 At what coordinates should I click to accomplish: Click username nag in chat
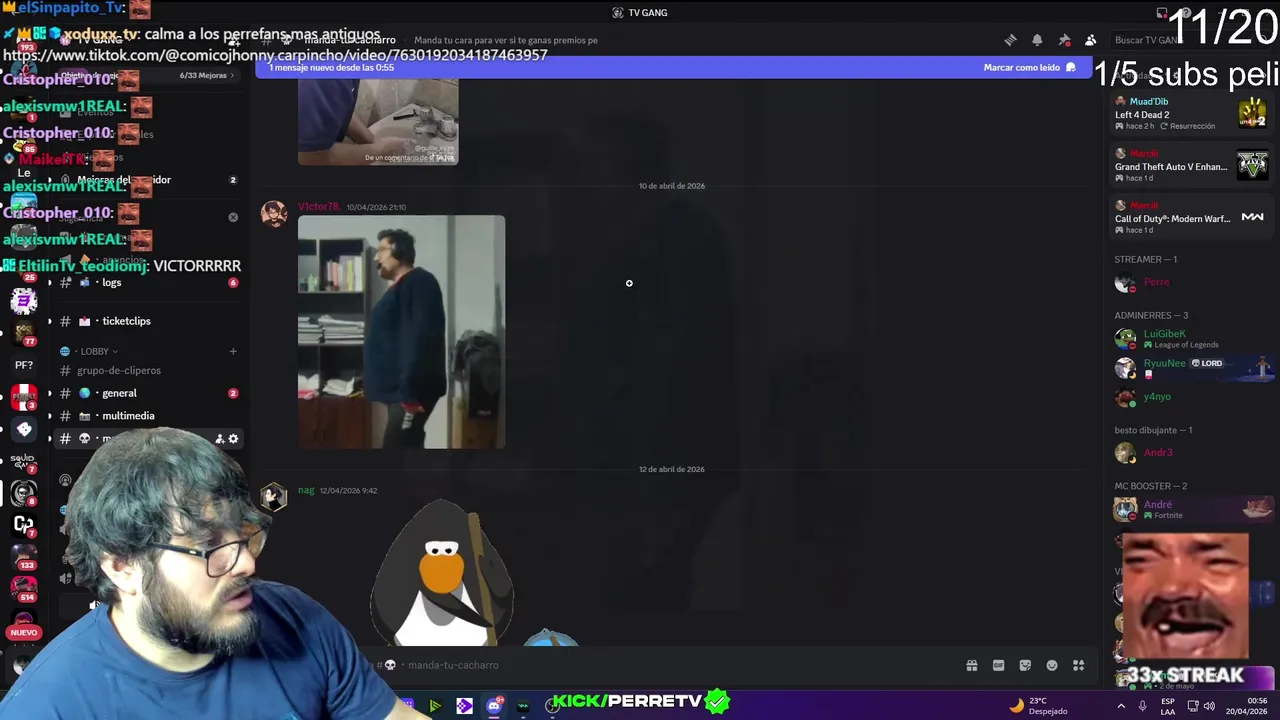point(306,491)
